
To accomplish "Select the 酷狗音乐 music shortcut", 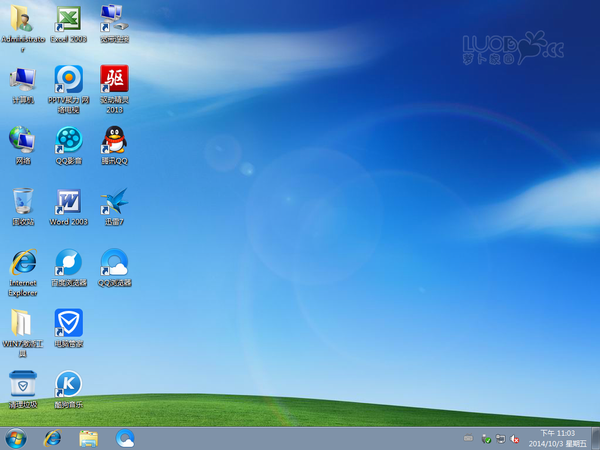I will (x=68, y=390).
